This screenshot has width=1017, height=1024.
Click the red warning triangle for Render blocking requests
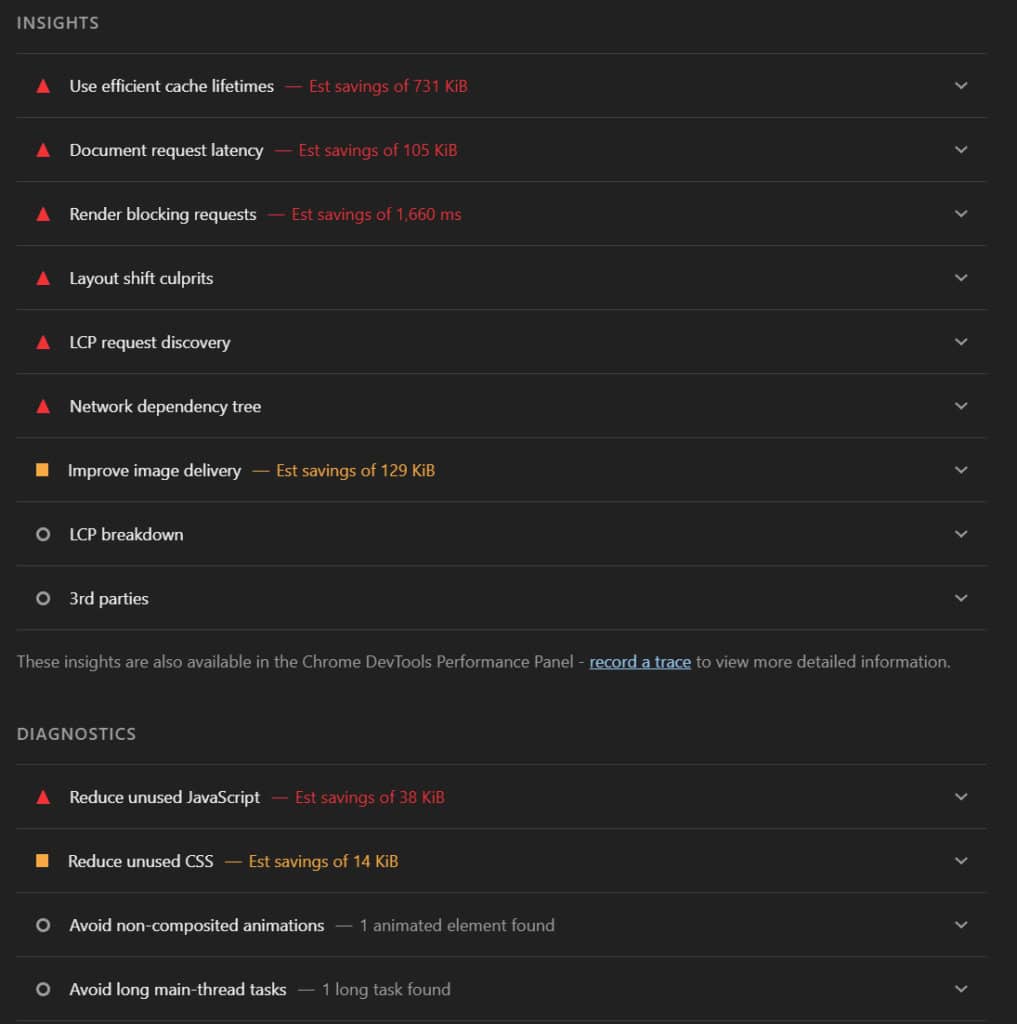pyautogui.click(x=43, y=214)
